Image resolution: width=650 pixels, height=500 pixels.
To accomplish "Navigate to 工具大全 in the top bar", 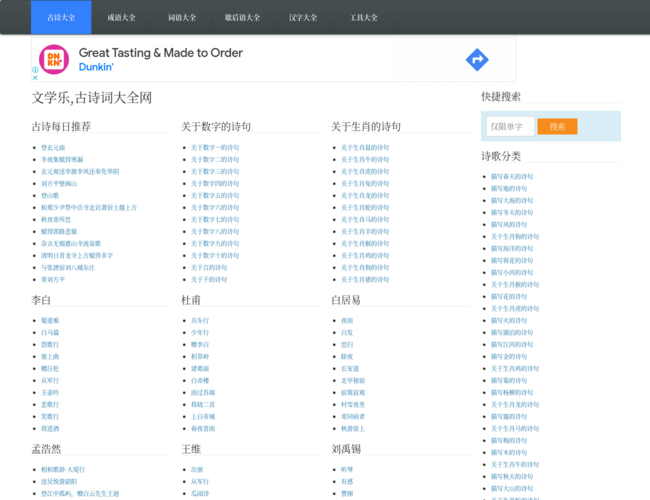I will 364,17.
